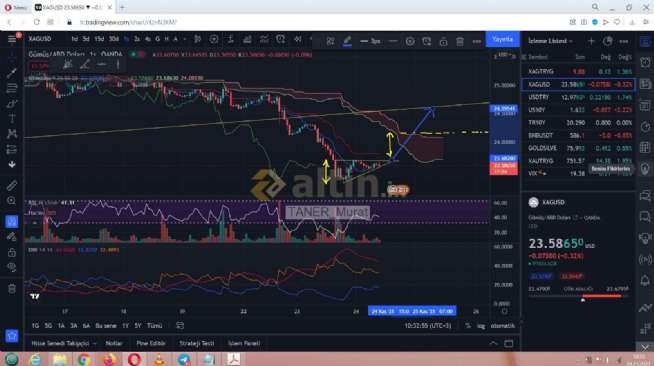Click the blue Yayınla publish button

tap(503, 39)
